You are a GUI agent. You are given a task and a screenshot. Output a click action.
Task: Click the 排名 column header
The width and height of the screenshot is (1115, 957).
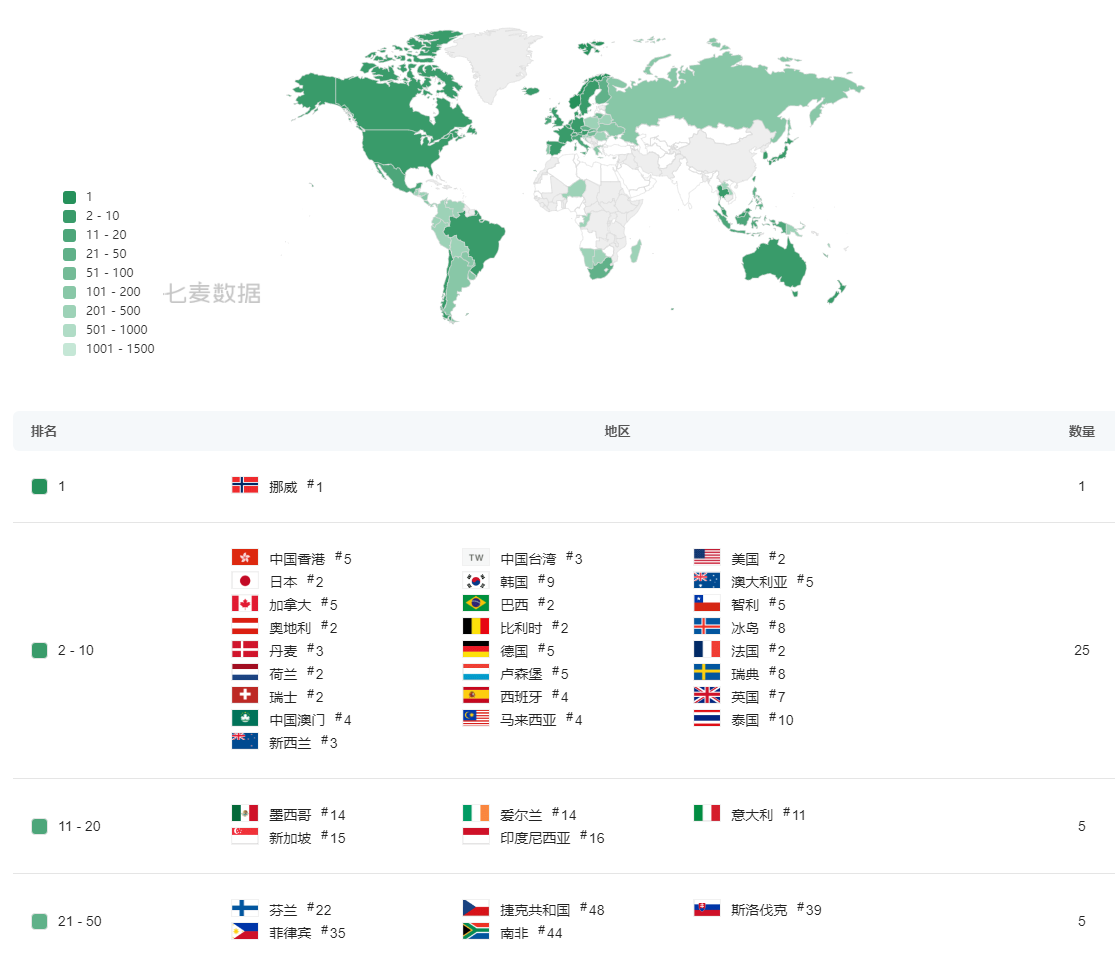coord(43,431)
